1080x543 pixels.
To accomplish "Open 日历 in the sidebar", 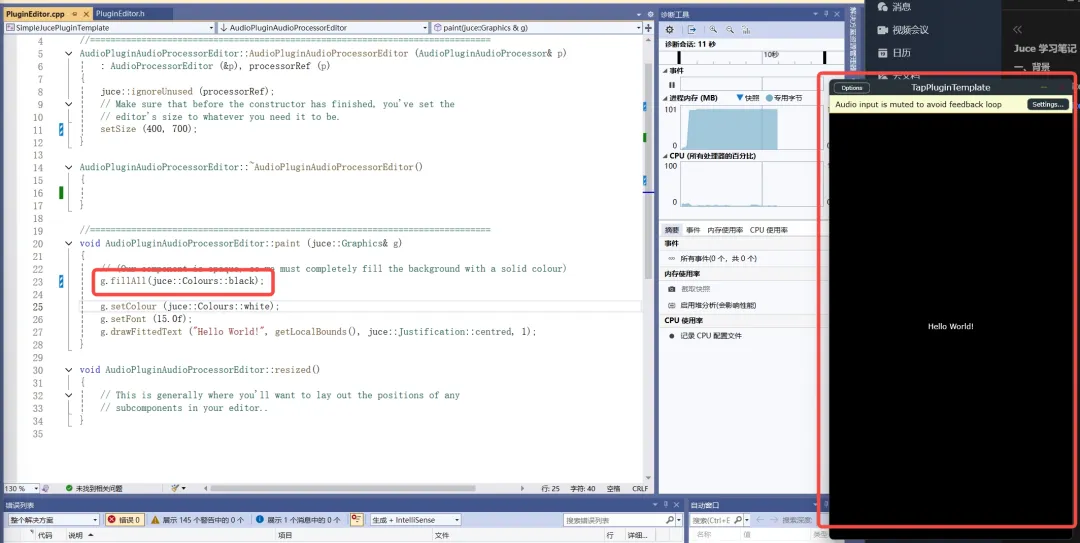I will coord(894,53).
